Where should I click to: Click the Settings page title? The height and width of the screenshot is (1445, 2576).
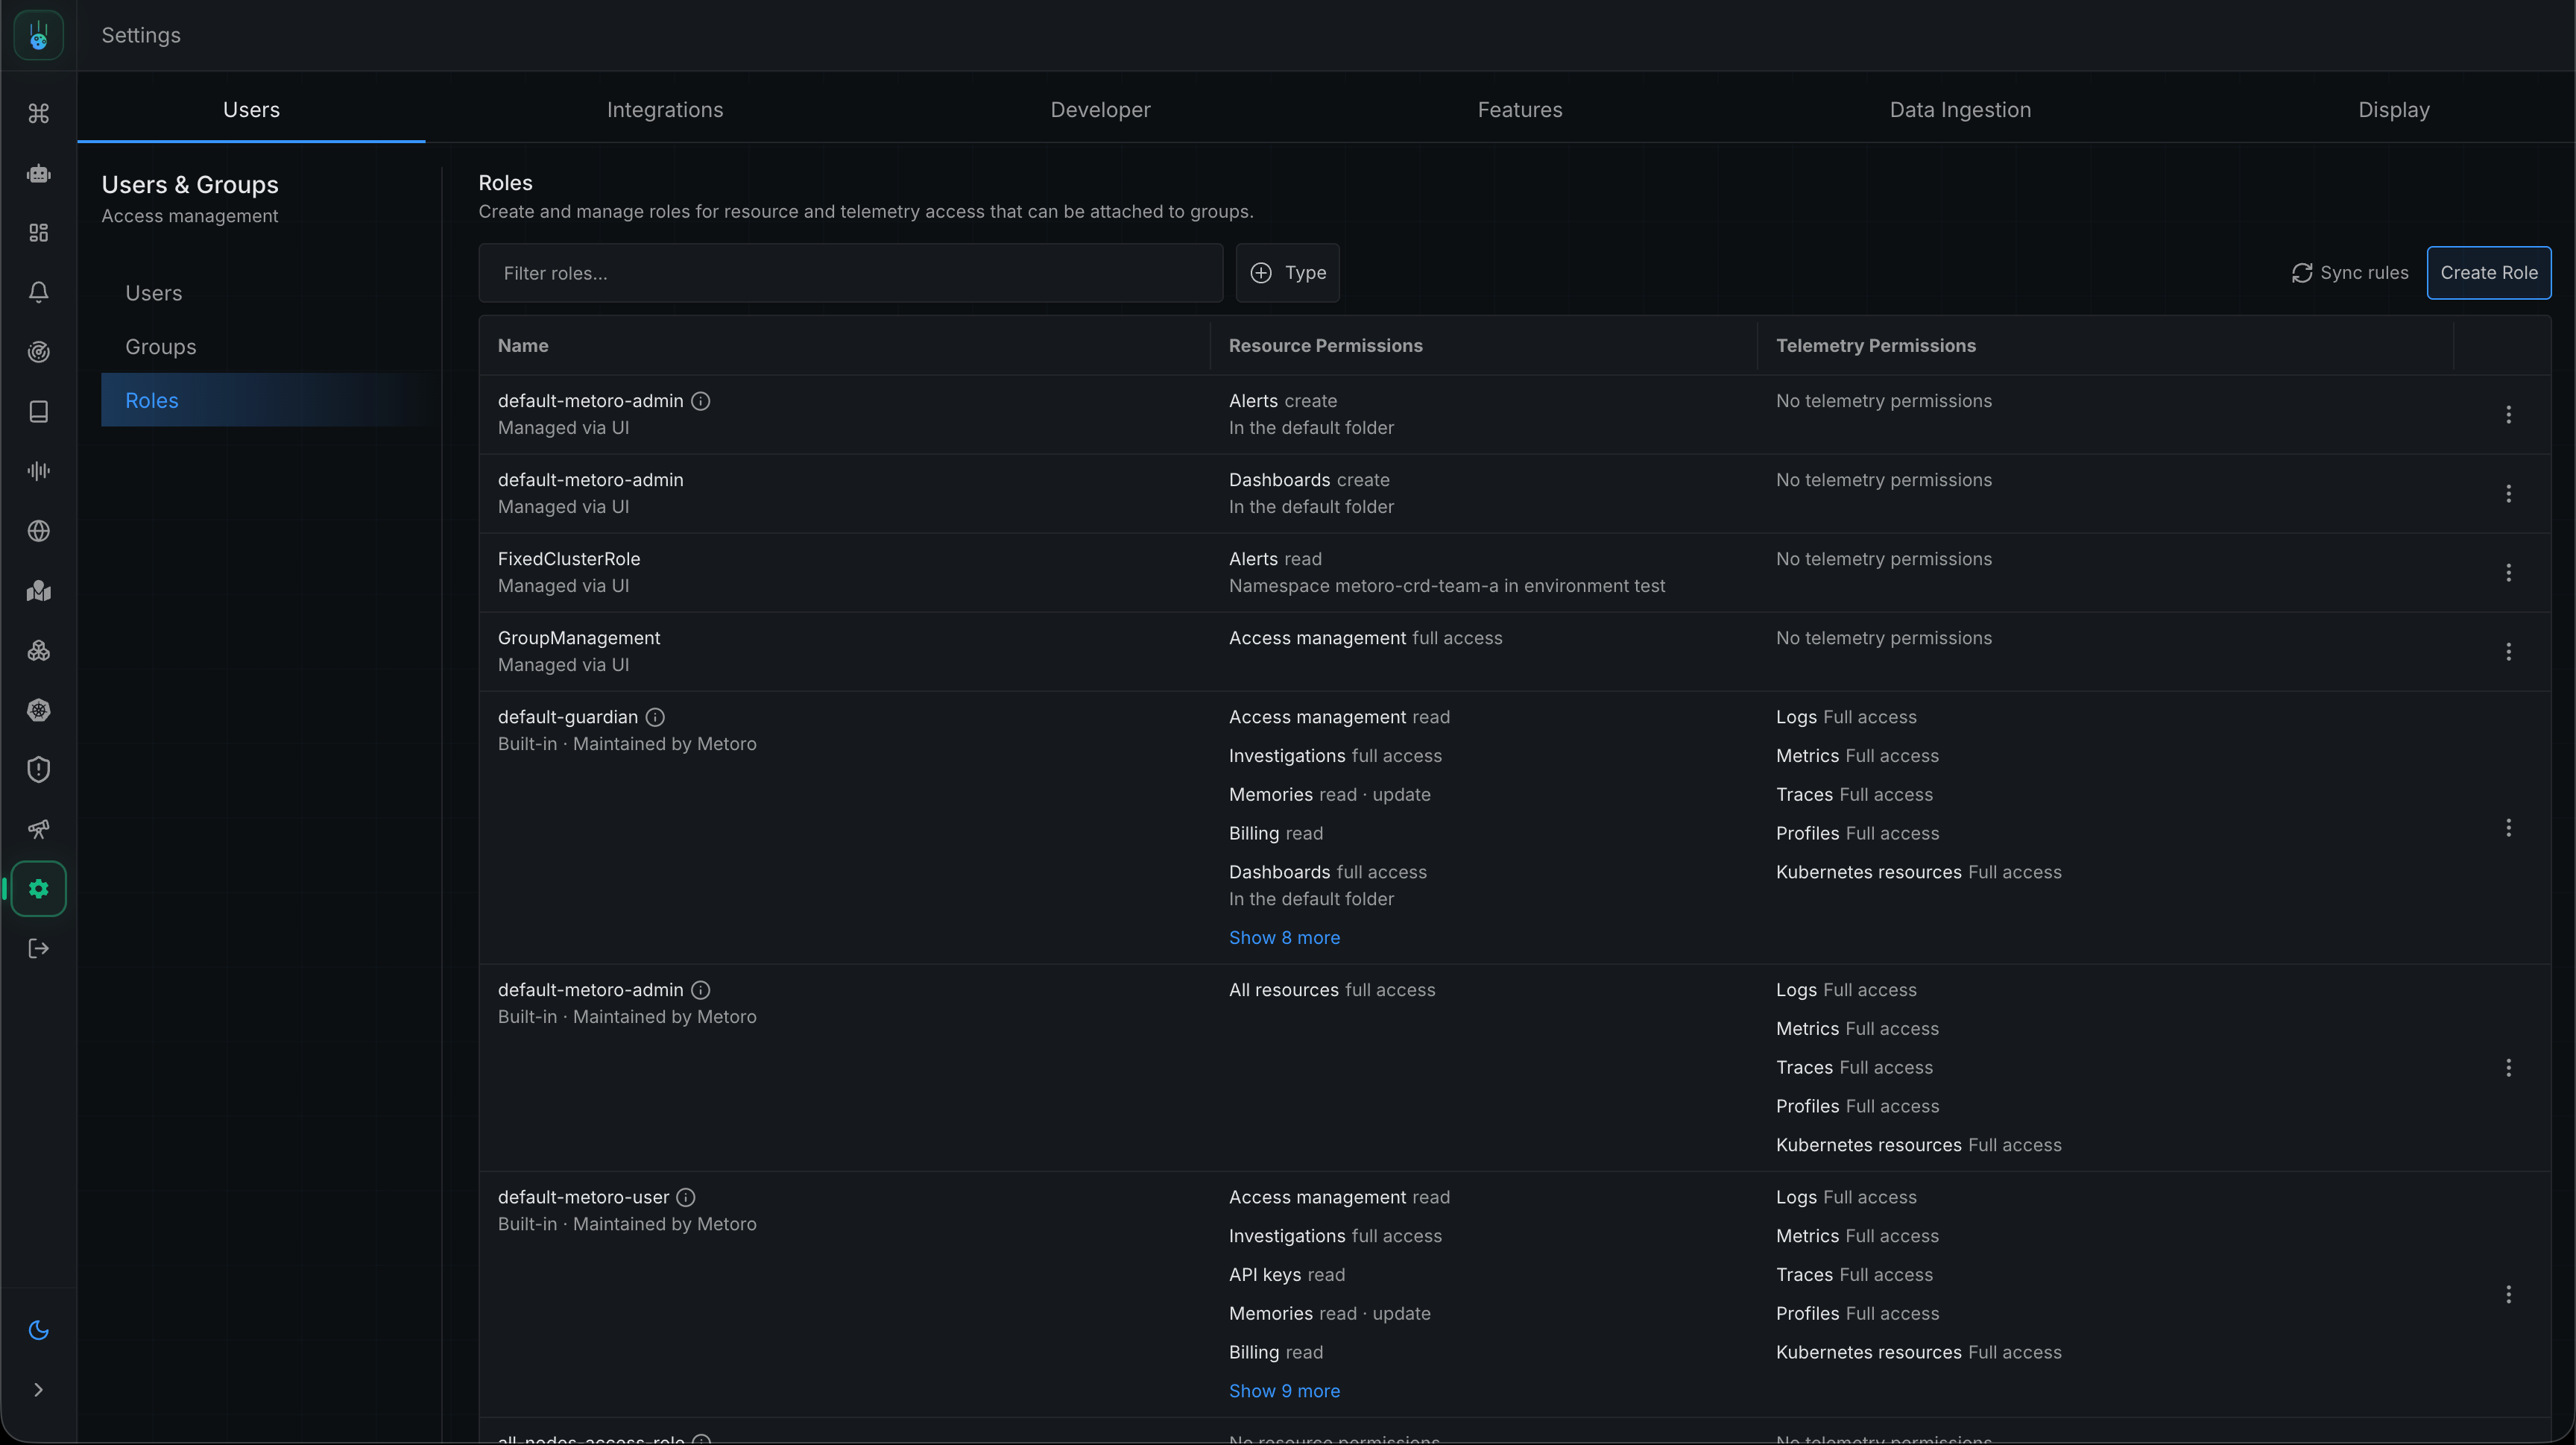point(141,35)
